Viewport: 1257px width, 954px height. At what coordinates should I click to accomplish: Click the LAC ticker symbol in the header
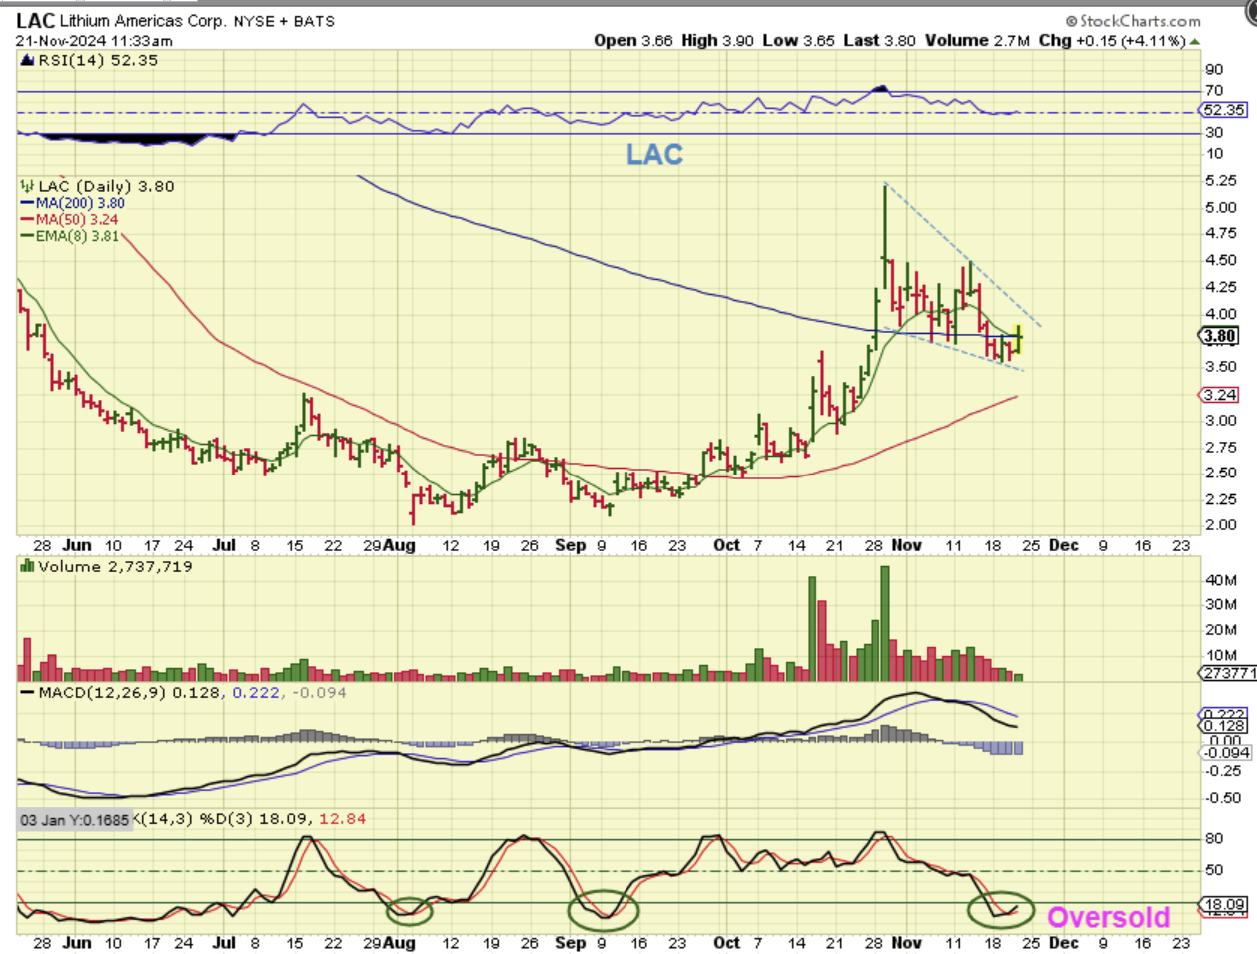pos(35,20)
